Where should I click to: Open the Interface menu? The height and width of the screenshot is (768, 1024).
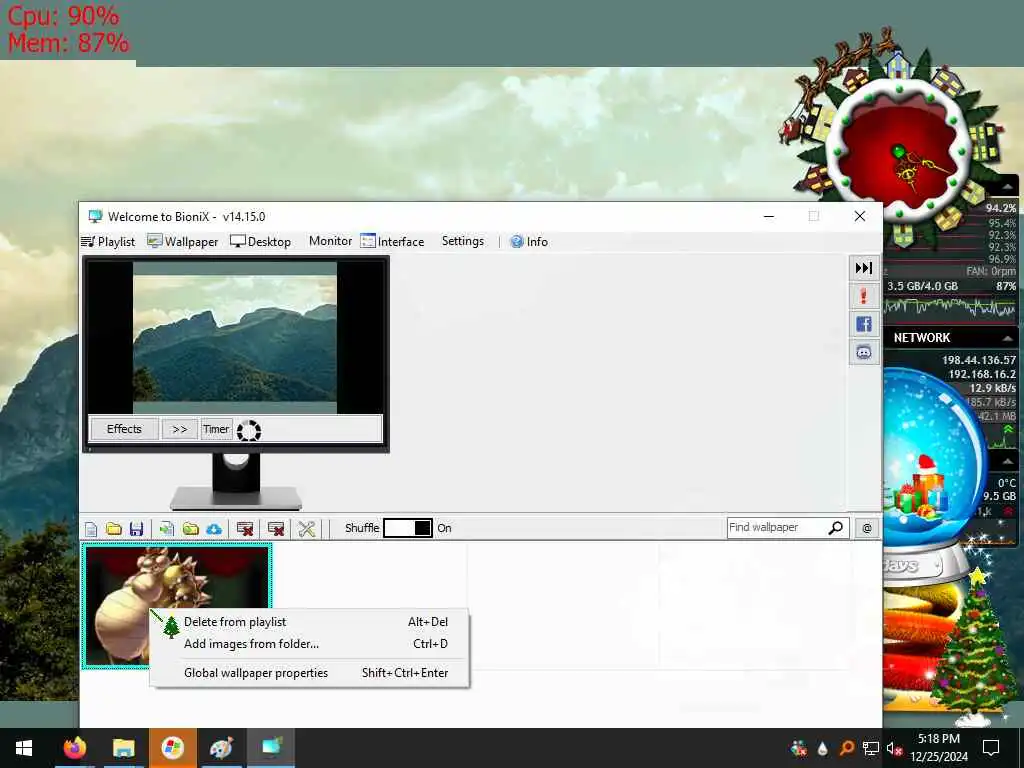point(392,242)
